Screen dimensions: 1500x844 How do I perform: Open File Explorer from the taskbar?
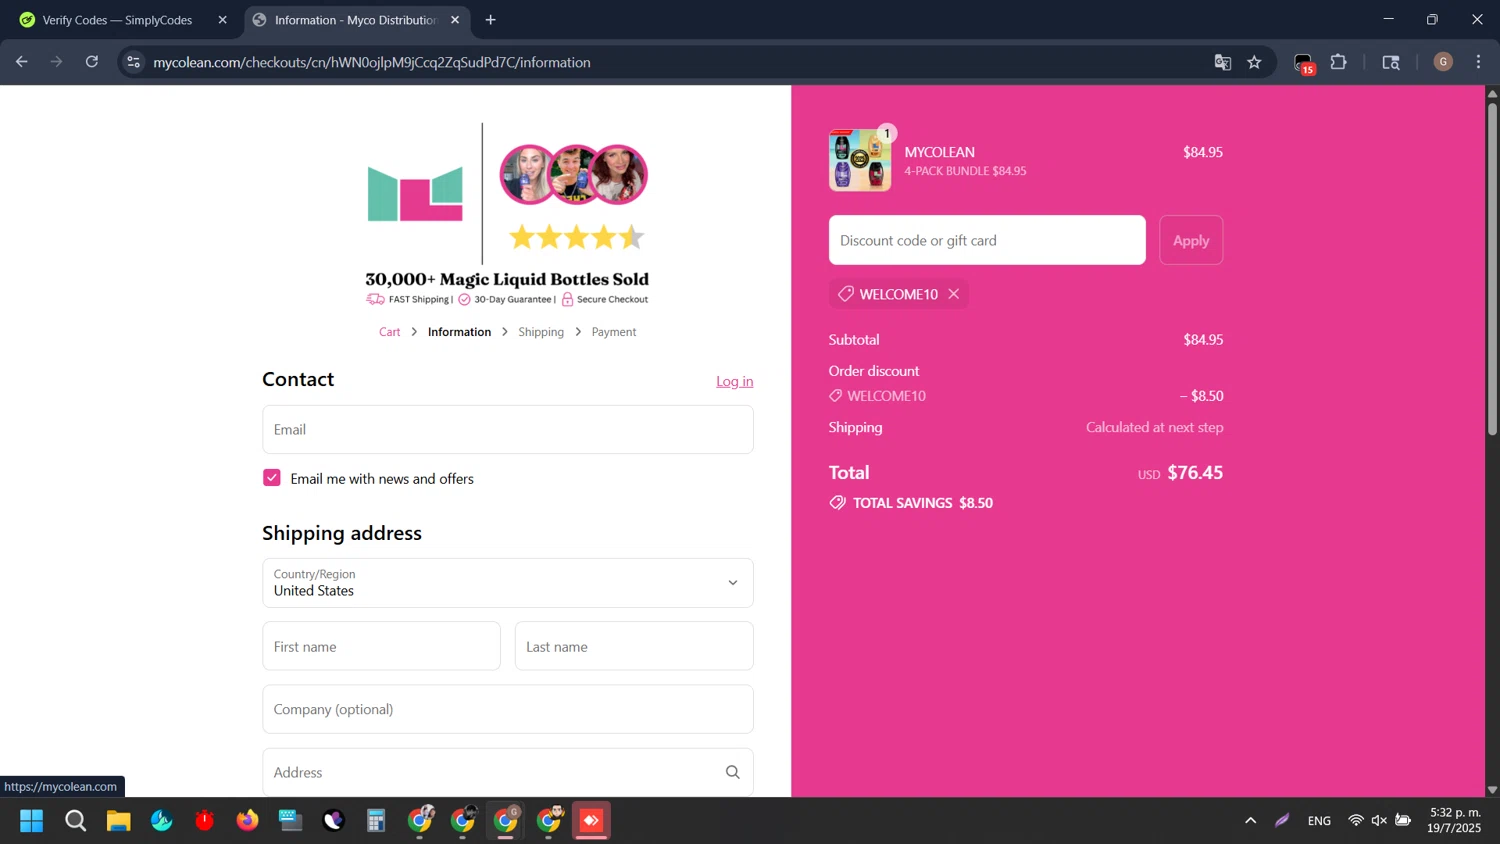tap(119, 821)
